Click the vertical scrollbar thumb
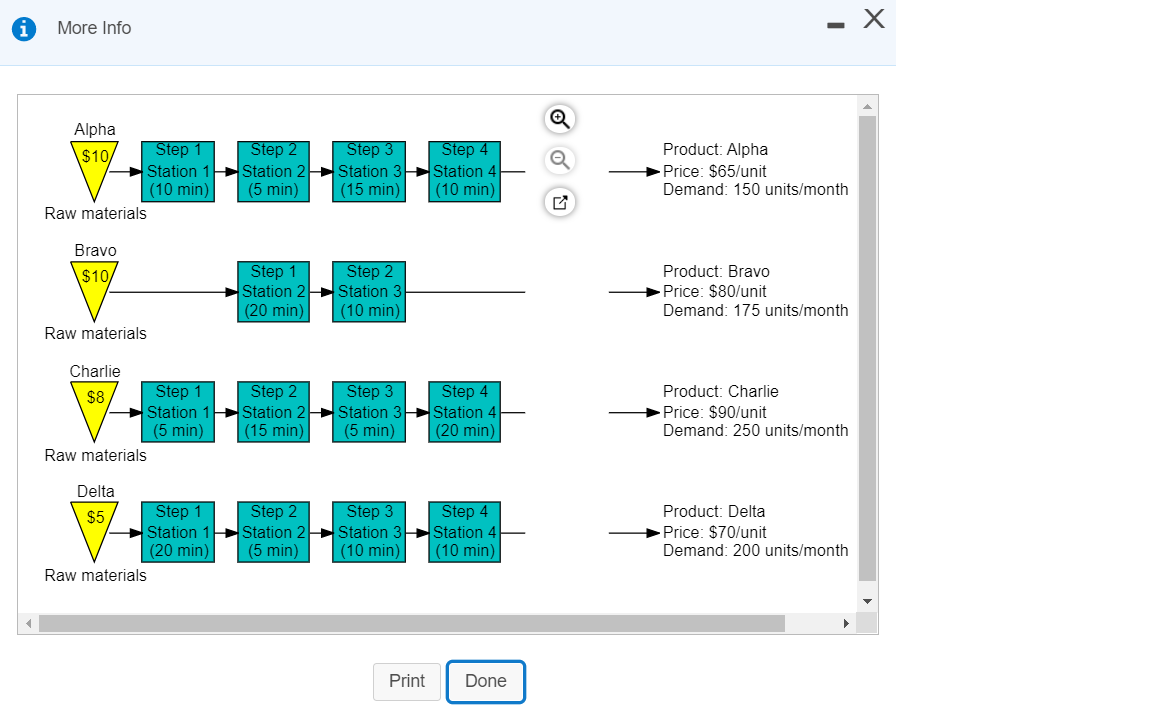Screen dimensions: 1152x716 [x=867, y=348]
